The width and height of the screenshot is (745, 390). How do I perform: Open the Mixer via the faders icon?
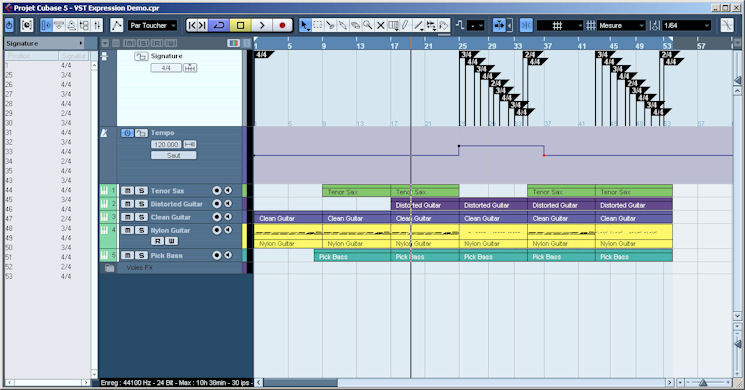click(x=97, y=25)
